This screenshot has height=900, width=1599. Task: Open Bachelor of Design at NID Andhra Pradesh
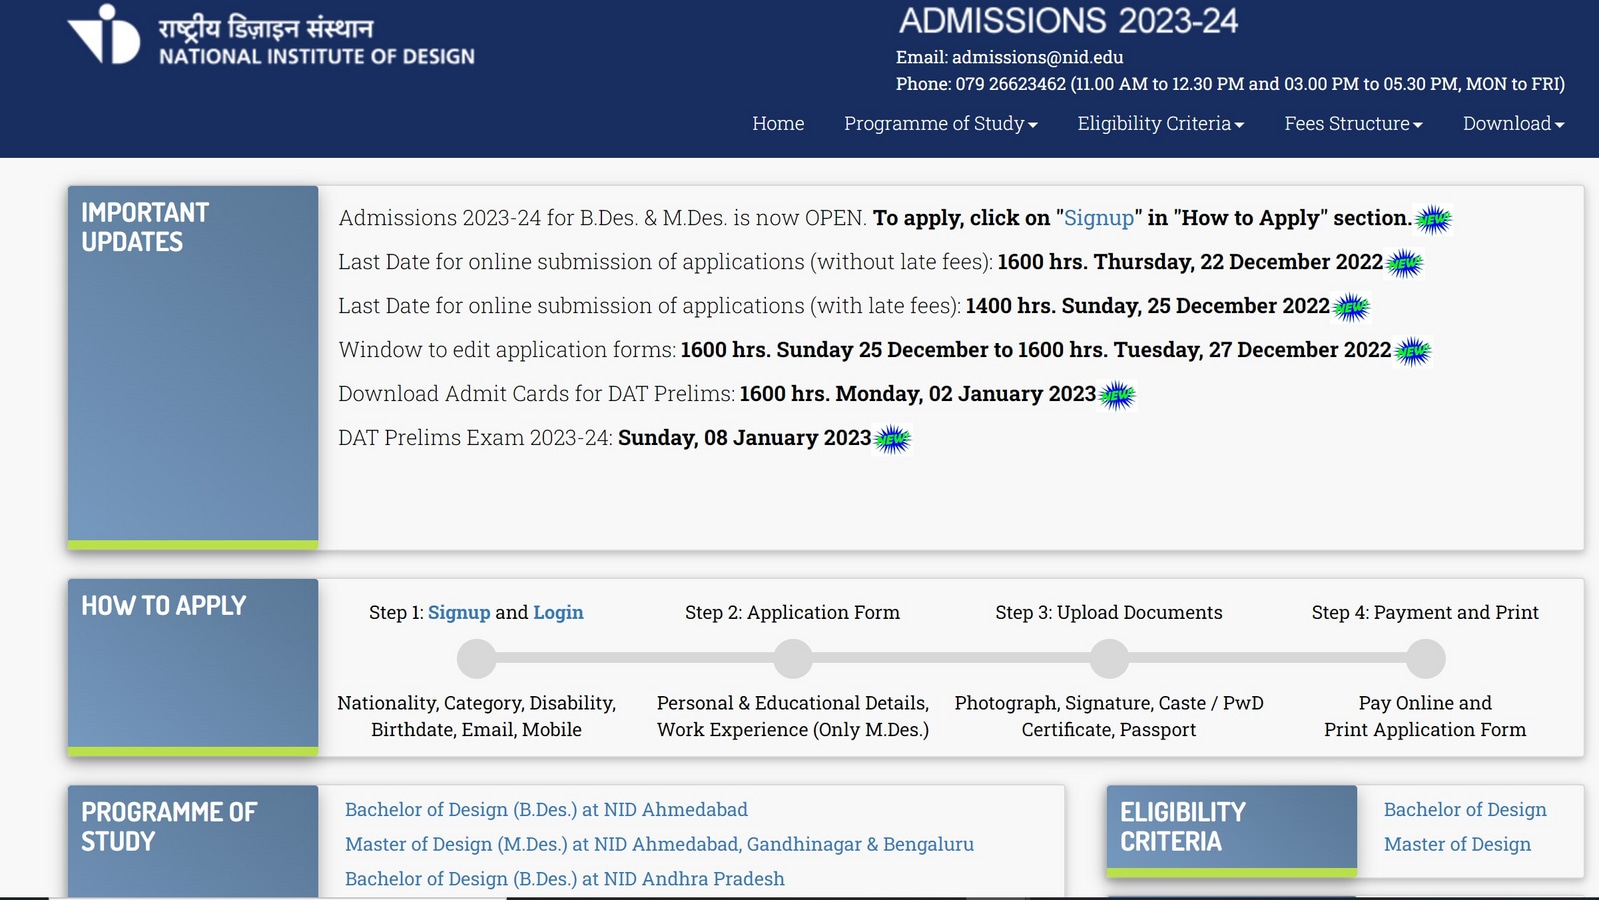pos(565,878)
